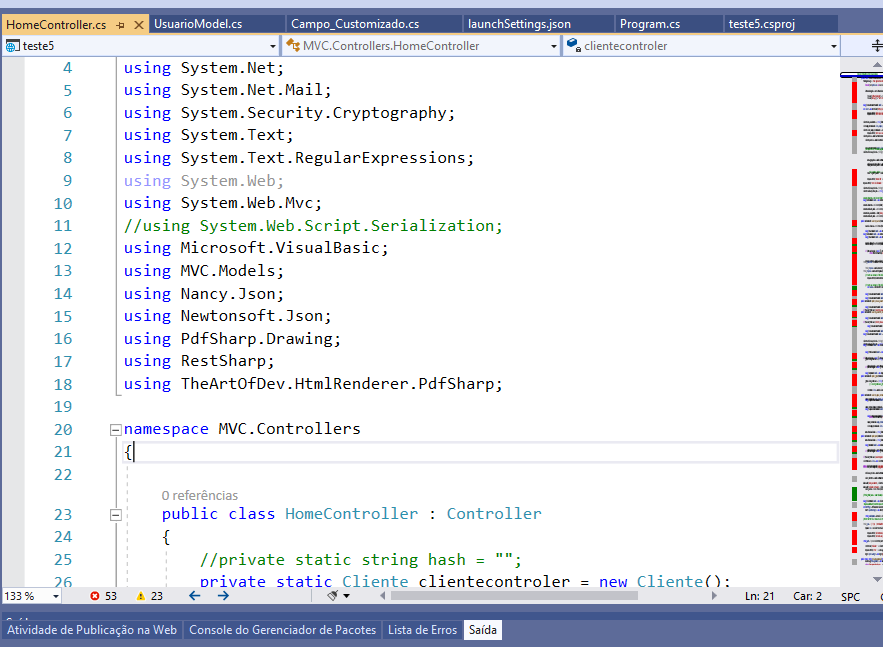
Task: Click the yellow warning icon showing 23
Action: point(141,596)
